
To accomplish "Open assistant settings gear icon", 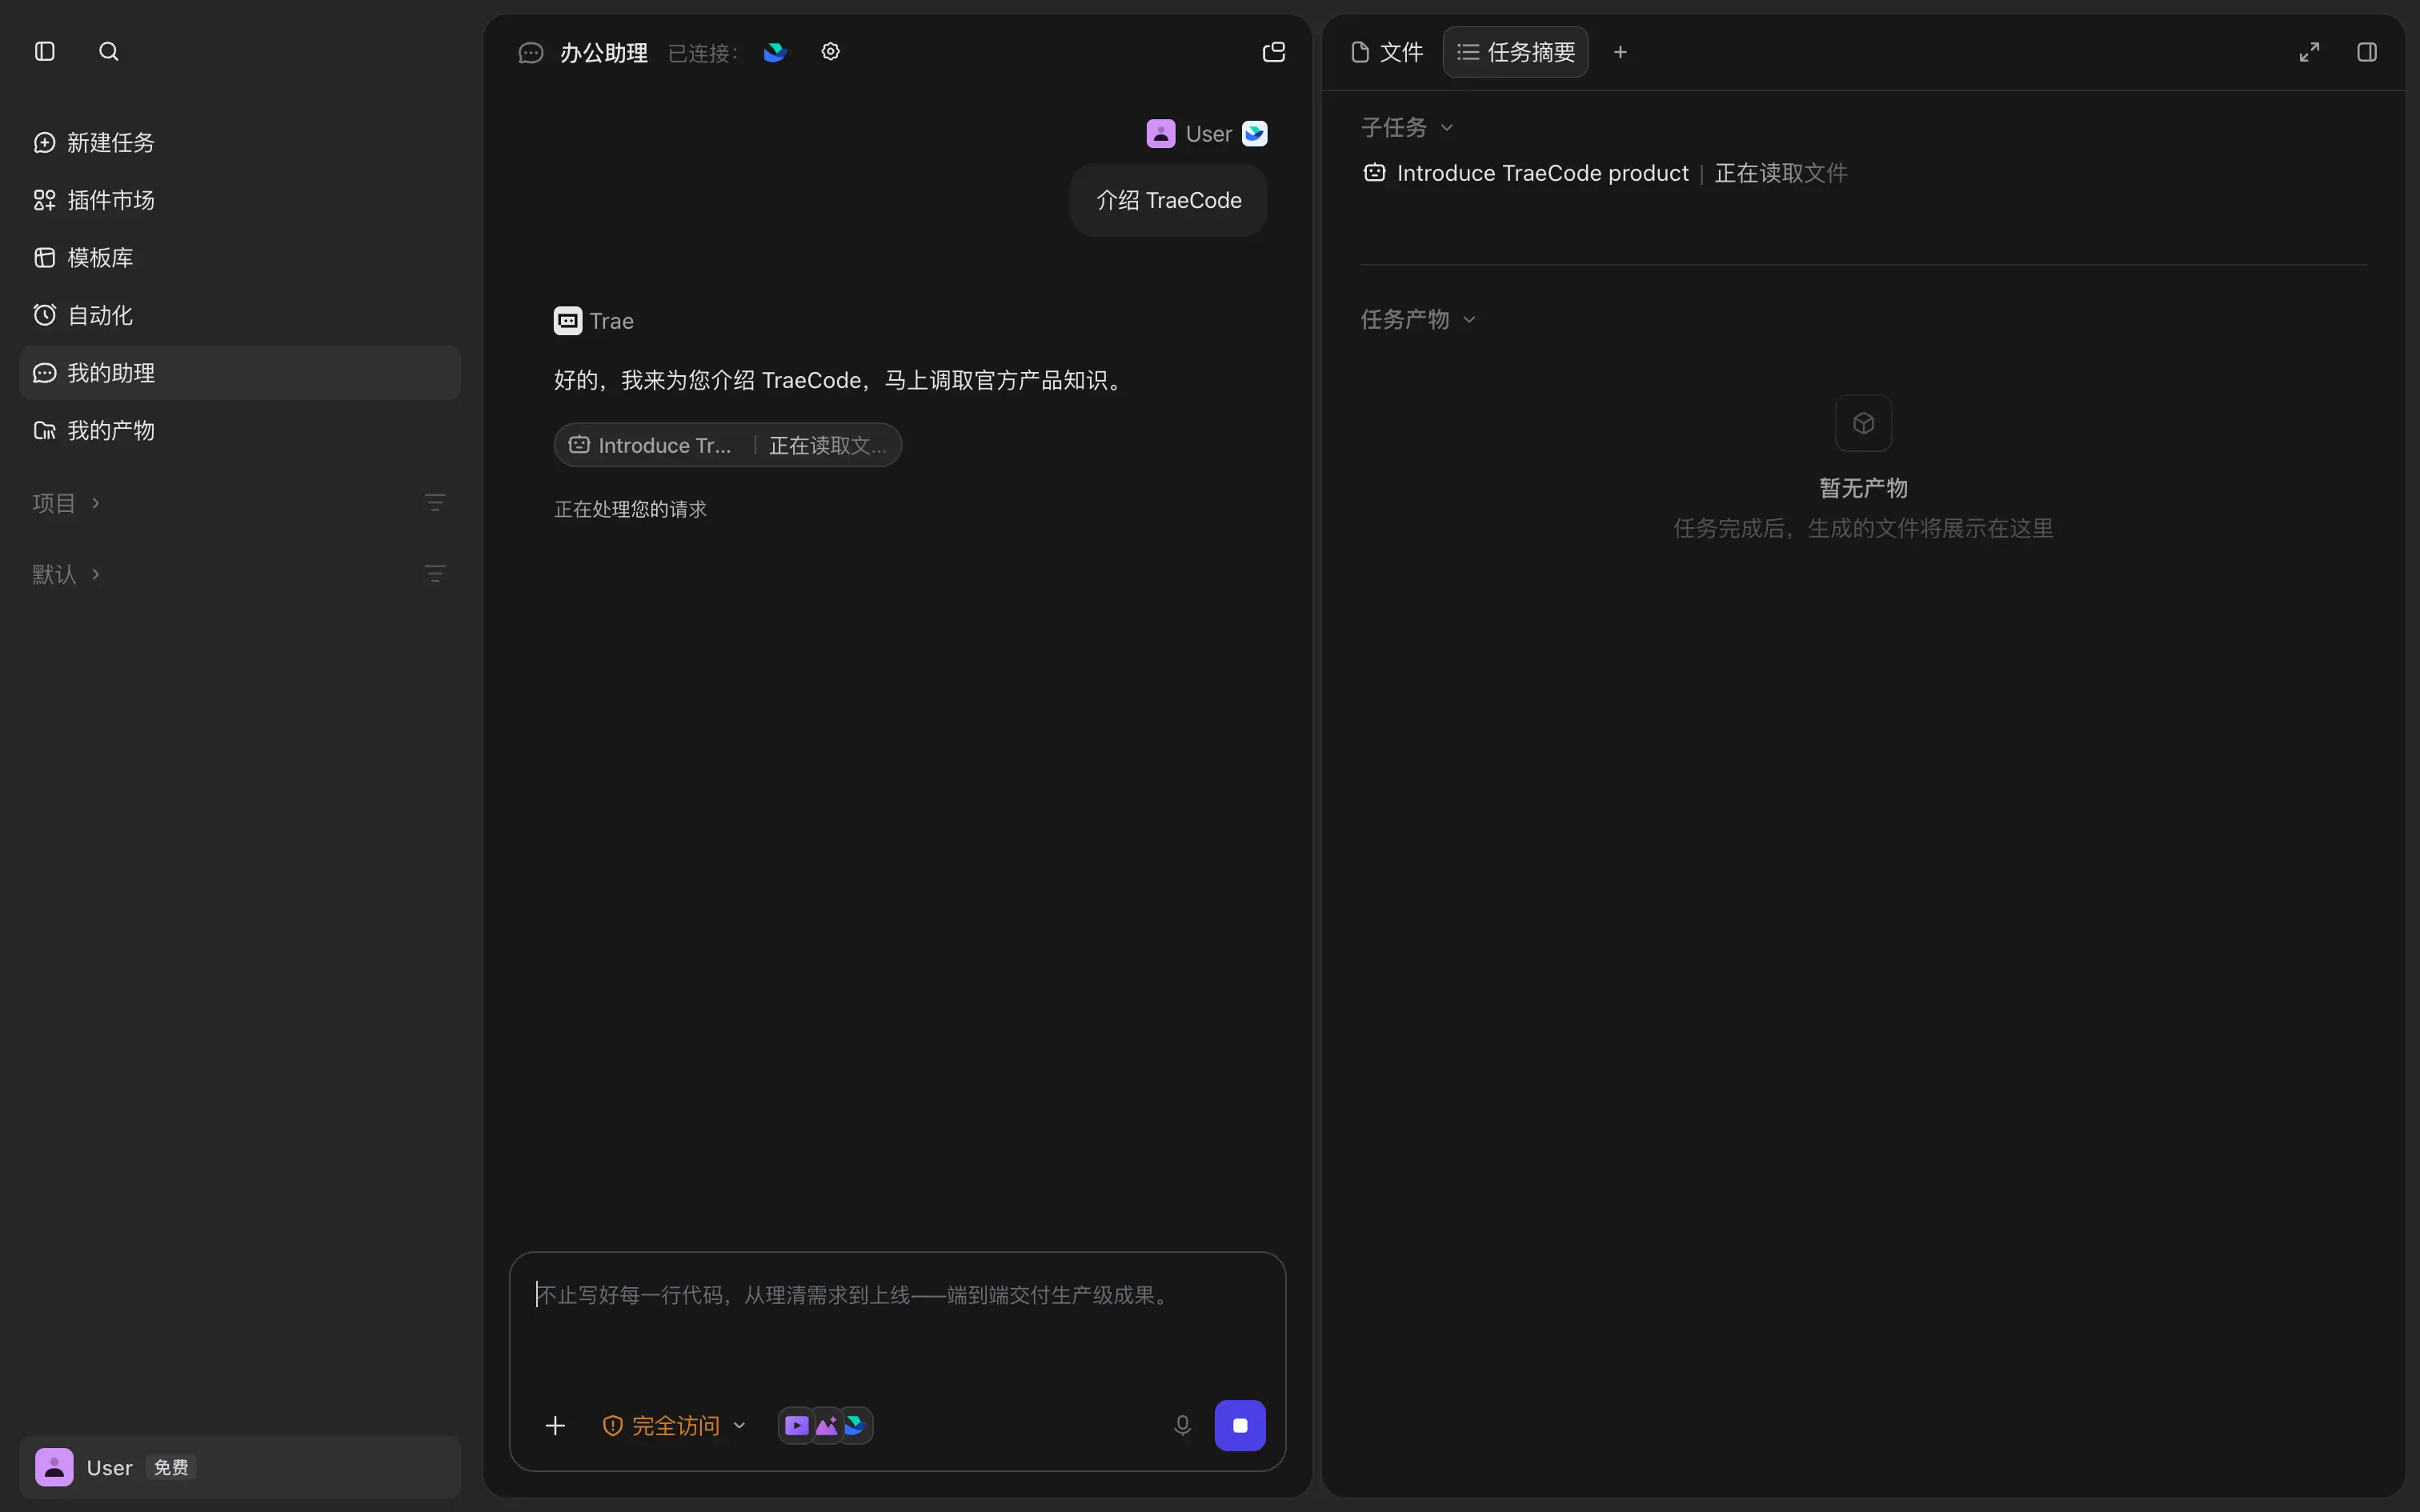I will tap(830, 51).
